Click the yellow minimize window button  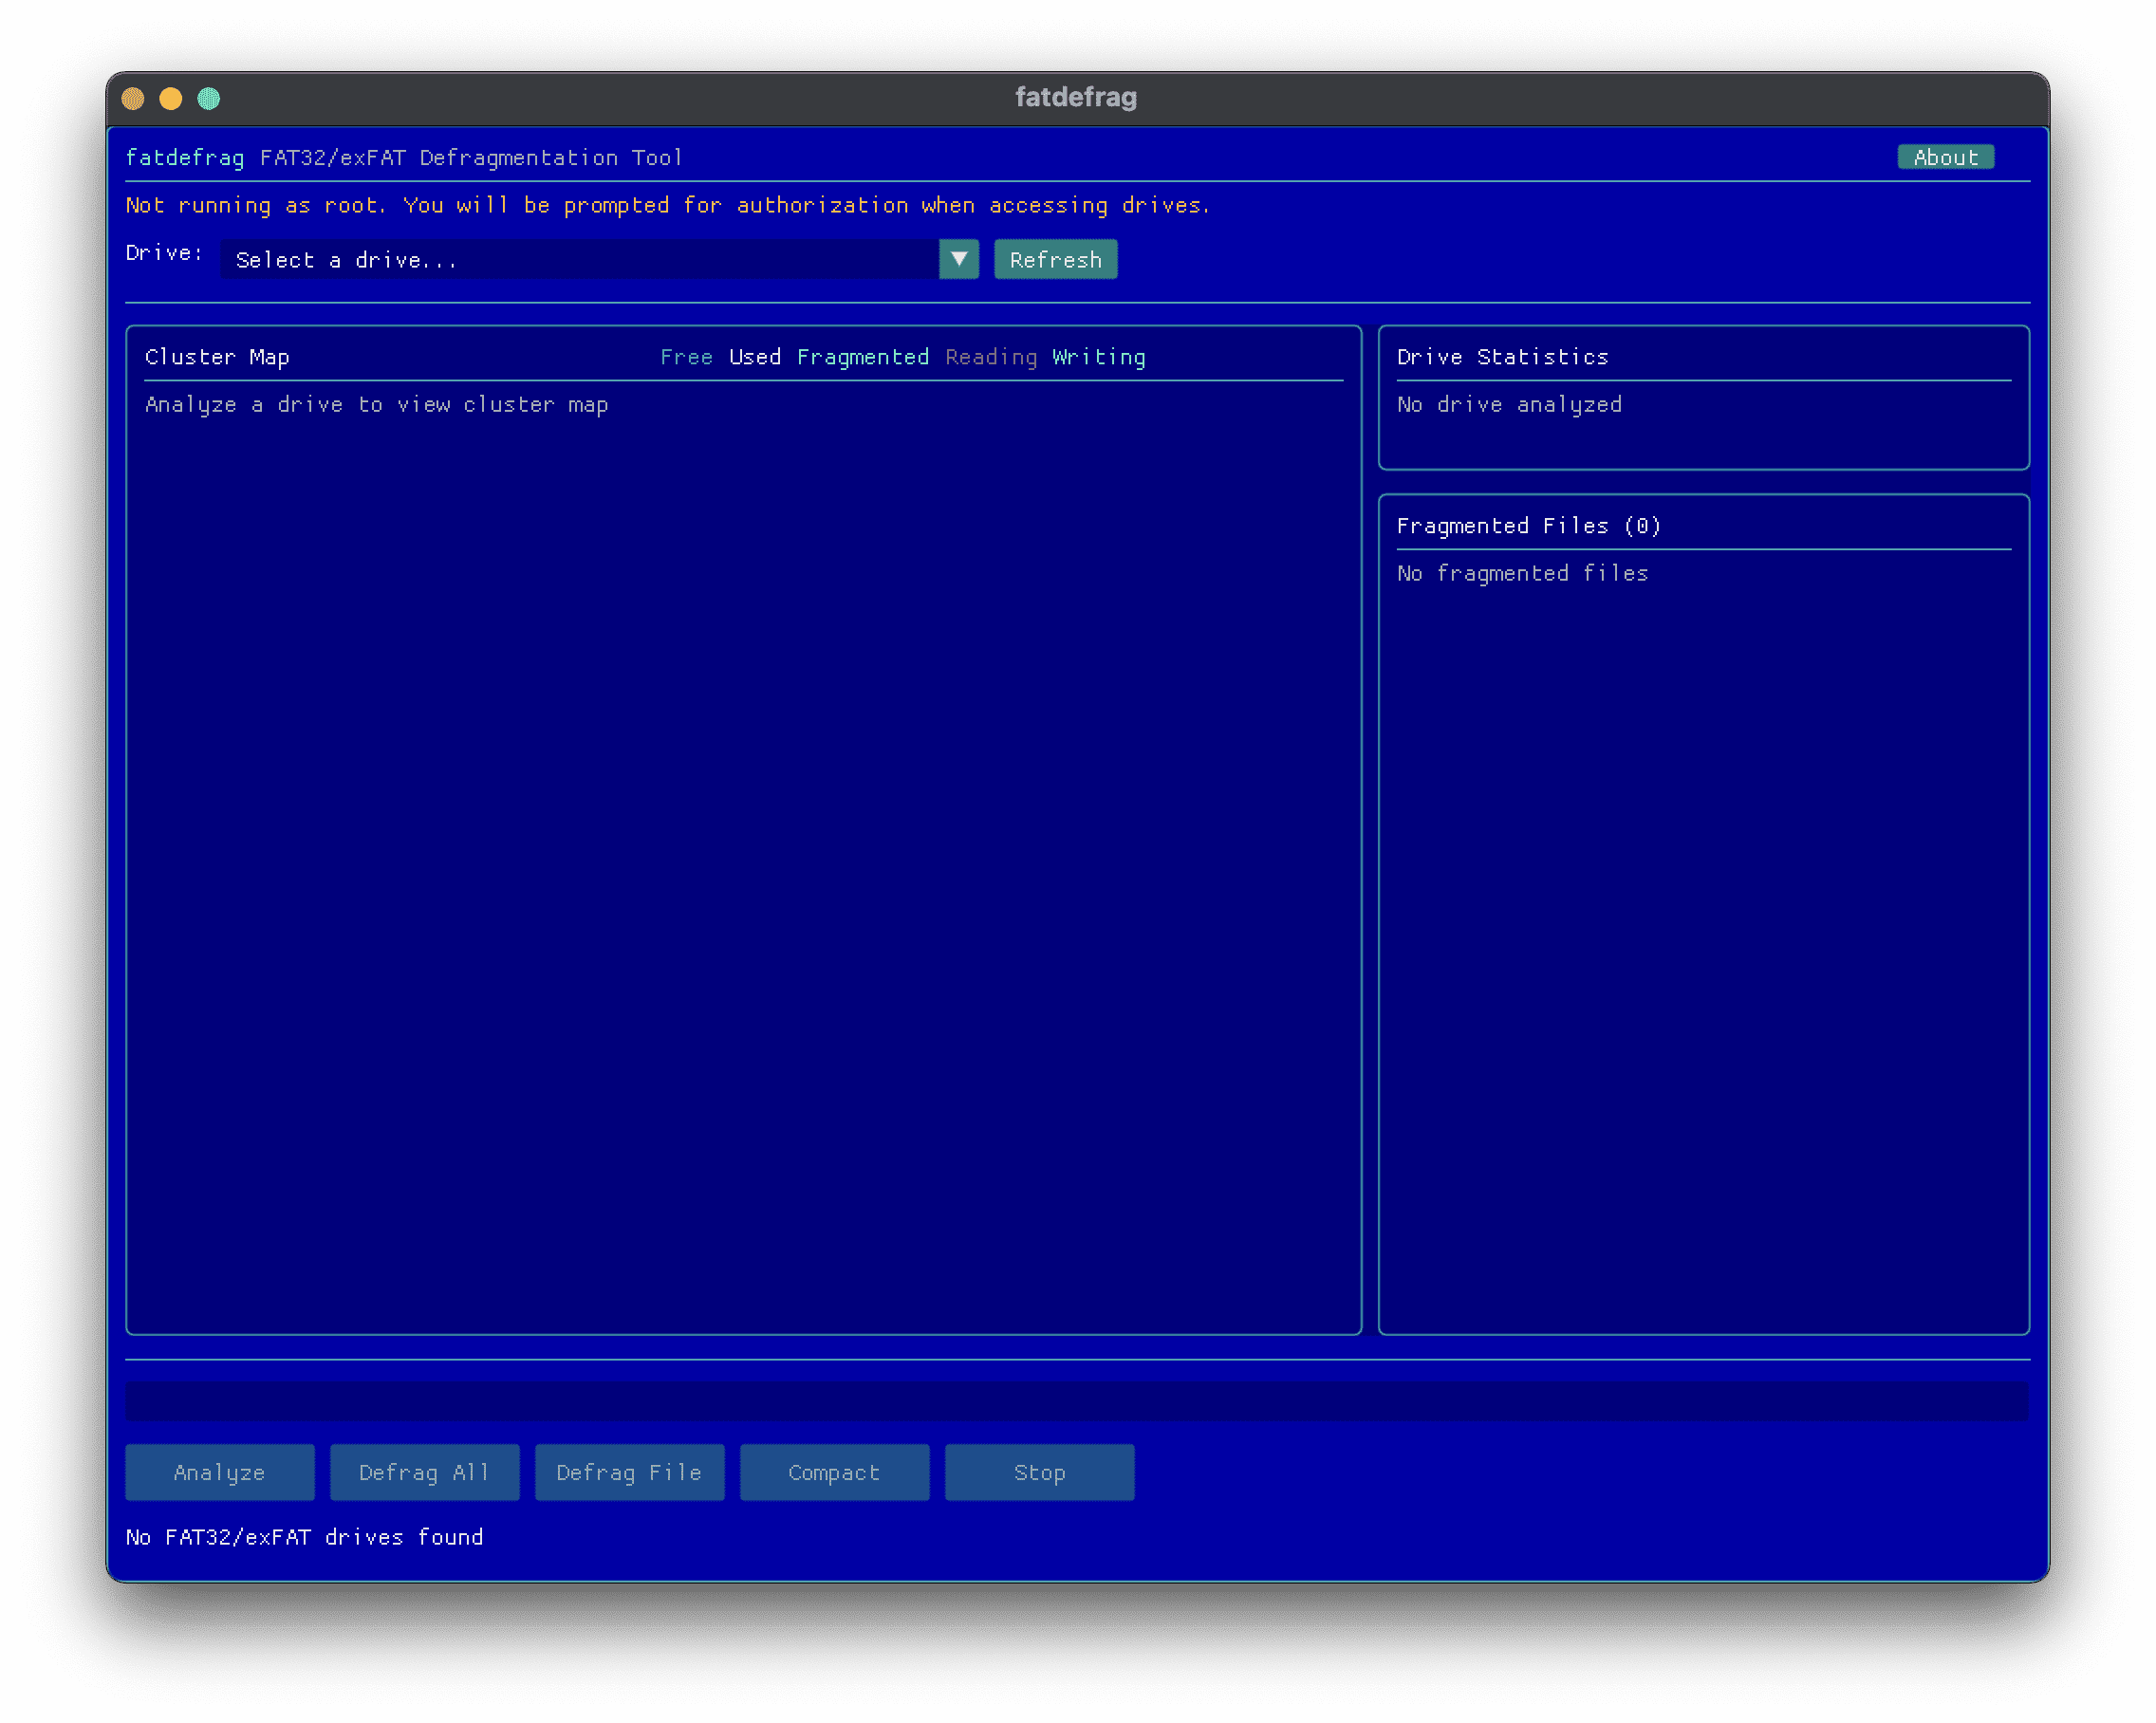tap(171, 98)
